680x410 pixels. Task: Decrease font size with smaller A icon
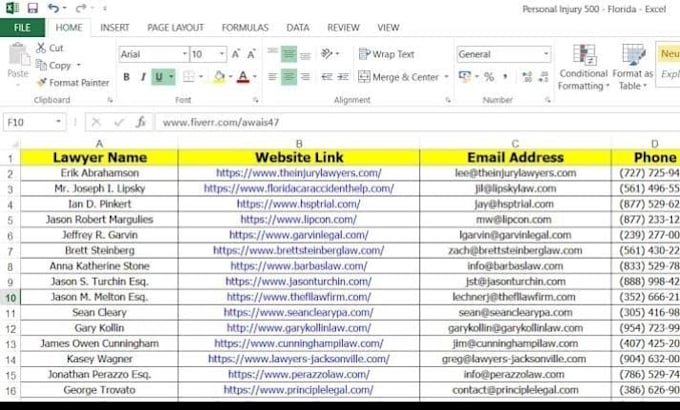[251, 54]
